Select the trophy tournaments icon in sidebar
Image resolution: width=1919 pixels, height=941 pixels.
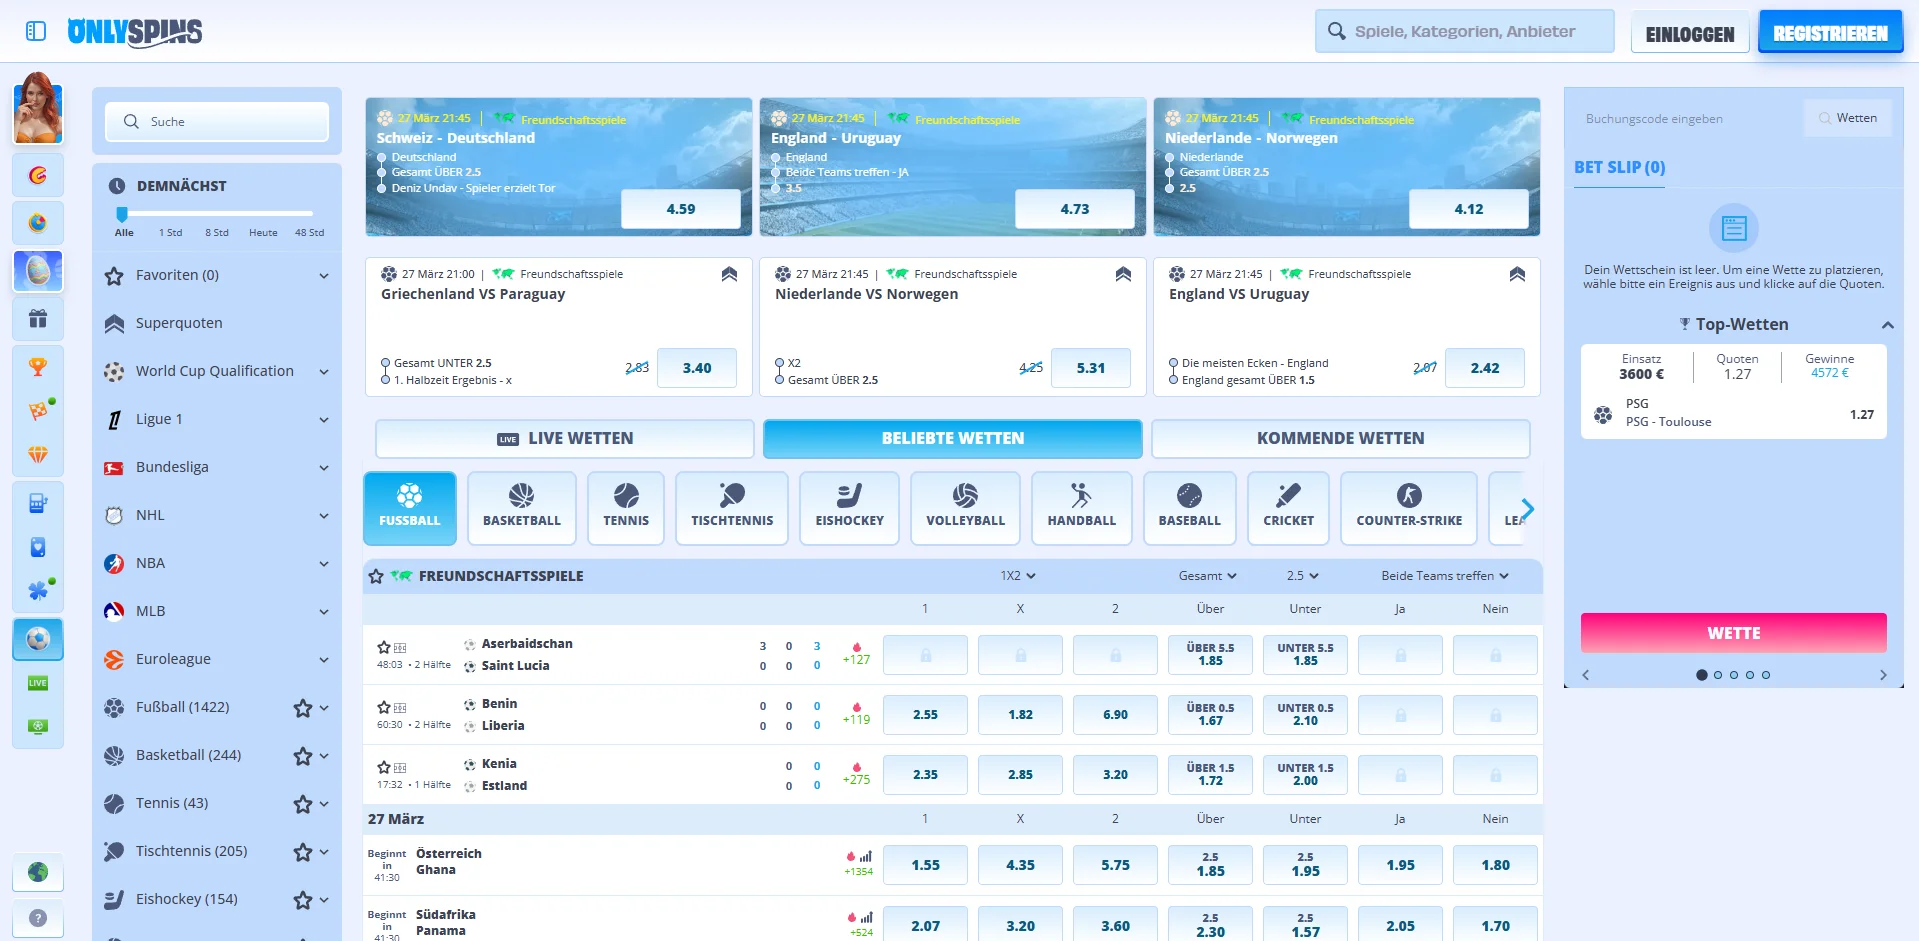37,367
